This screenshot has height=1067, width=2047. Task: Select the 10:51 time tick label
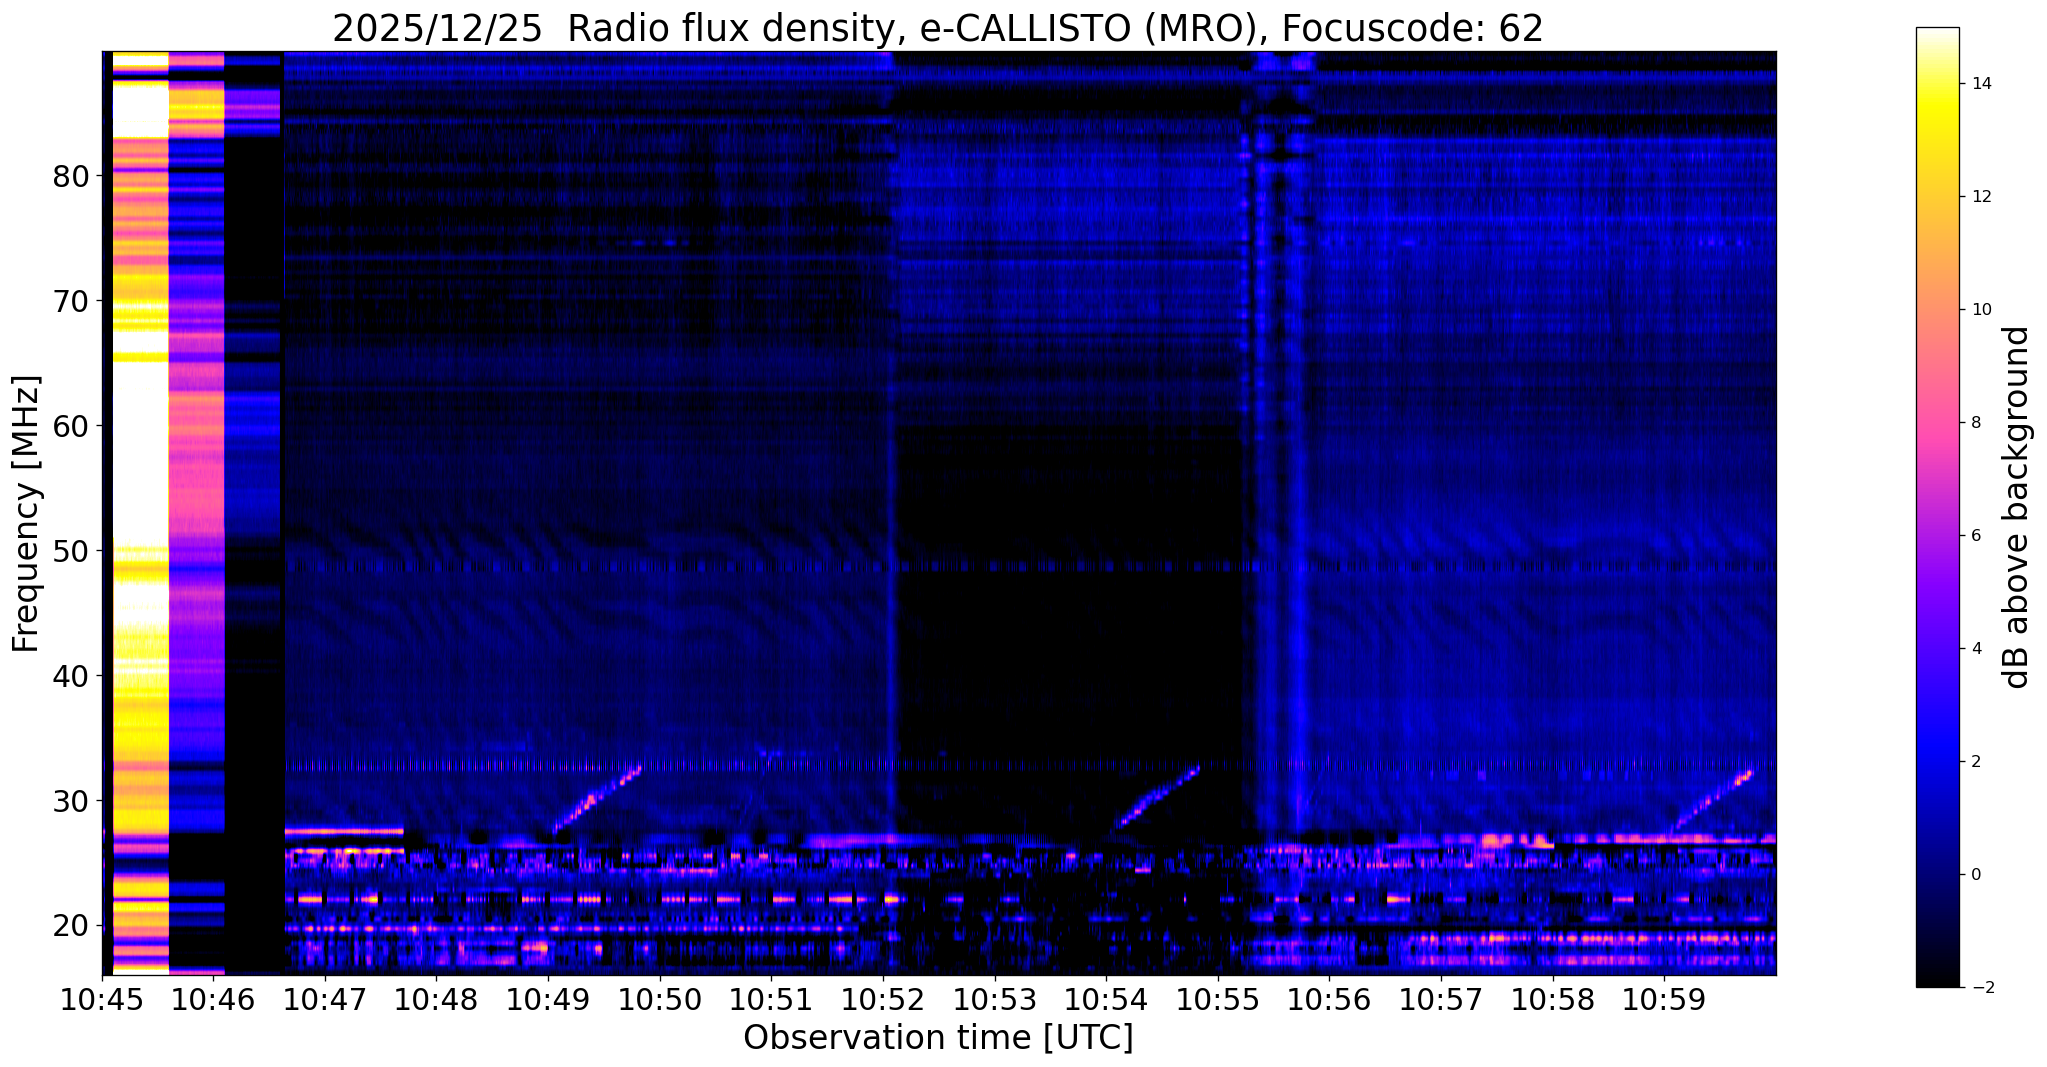(x=771, y=1000)
